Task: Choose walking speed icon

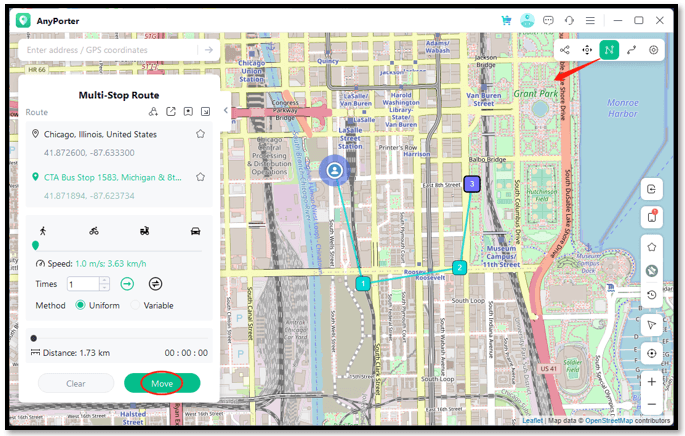Action: pyautogui.click(x=43, y=231)
